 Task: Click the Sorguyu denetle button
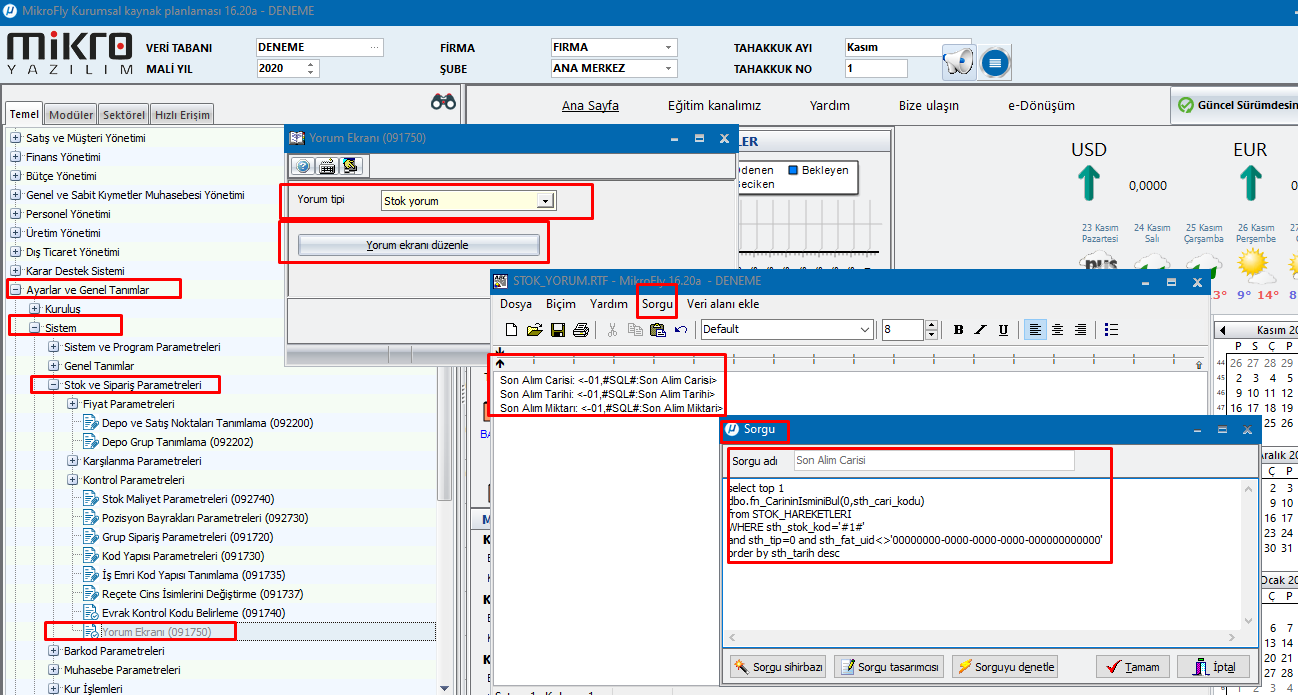(1004, 667)
